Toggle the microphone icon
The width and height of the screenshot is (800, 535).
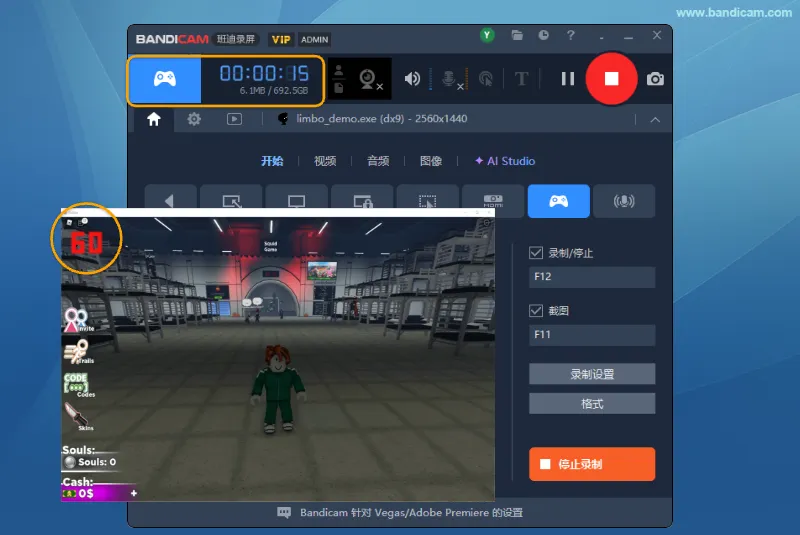coord(451,79)
